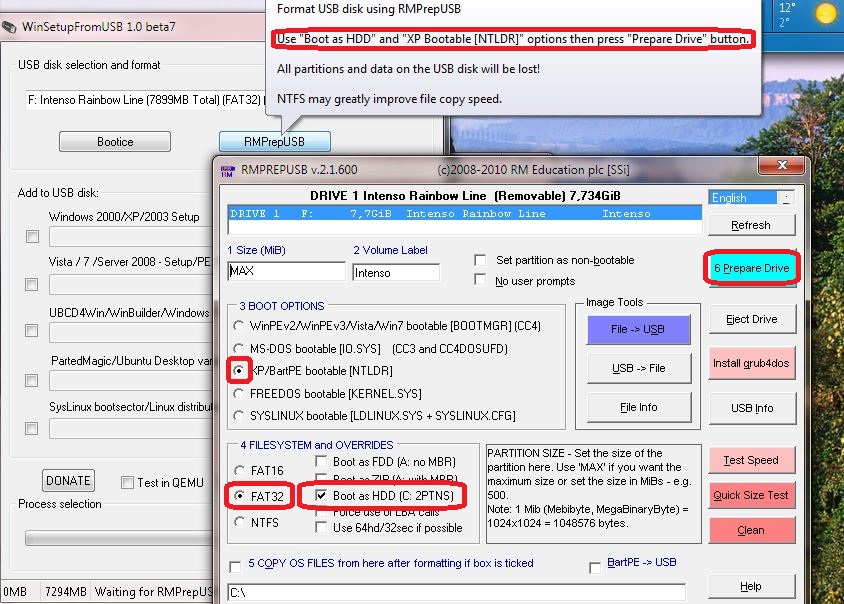Tick Set partition as non-bootable
The height and width of the screenshot is (604, 844).
coord(480,260)
